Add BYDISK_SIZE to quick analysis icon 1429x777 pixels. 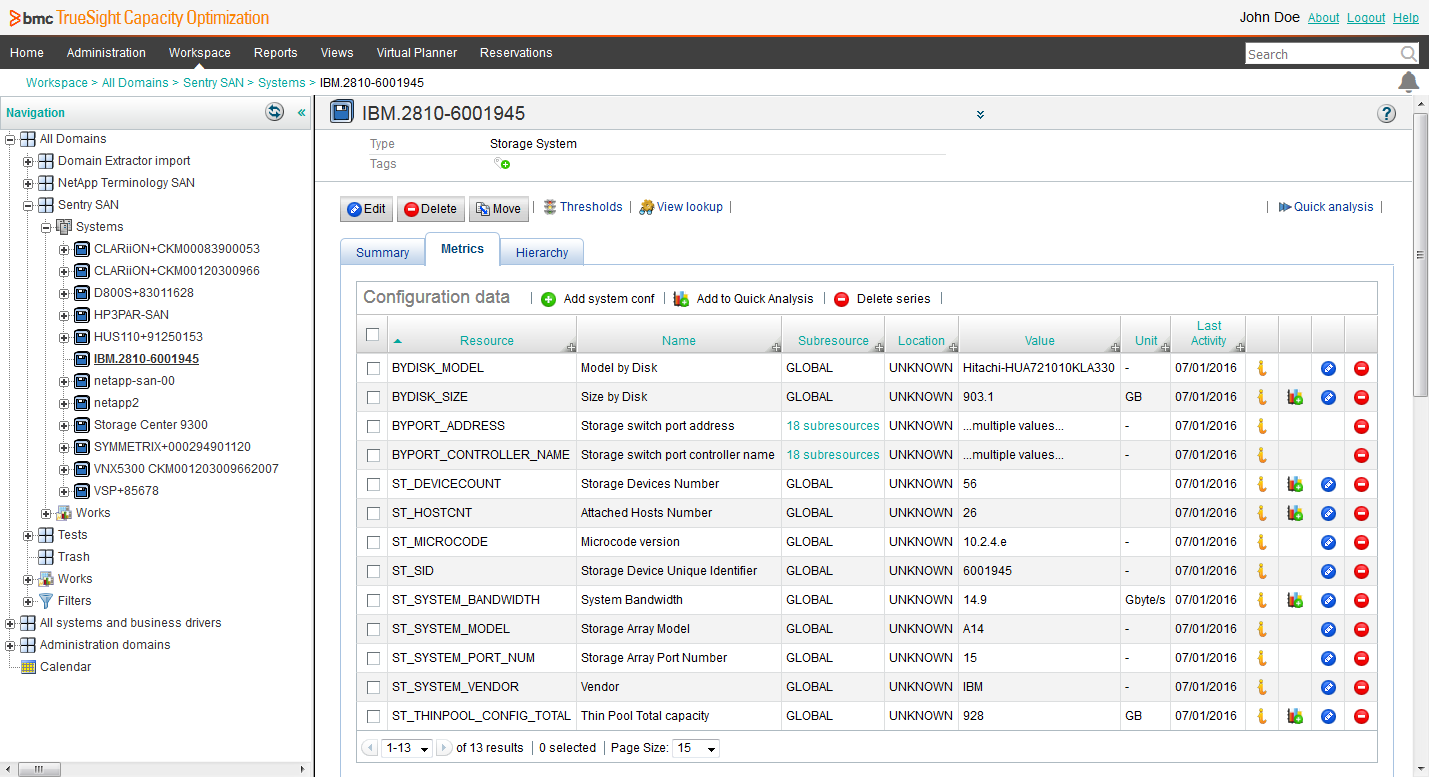[1295, 397]
